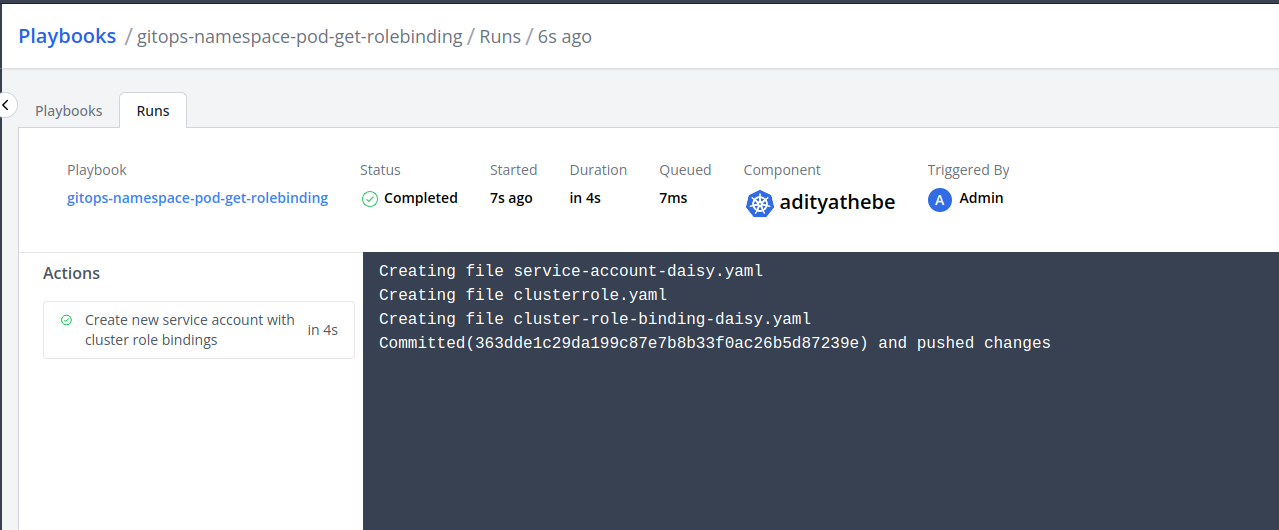
Task: Click the green Completed status check icon
Action: (370, 199)
